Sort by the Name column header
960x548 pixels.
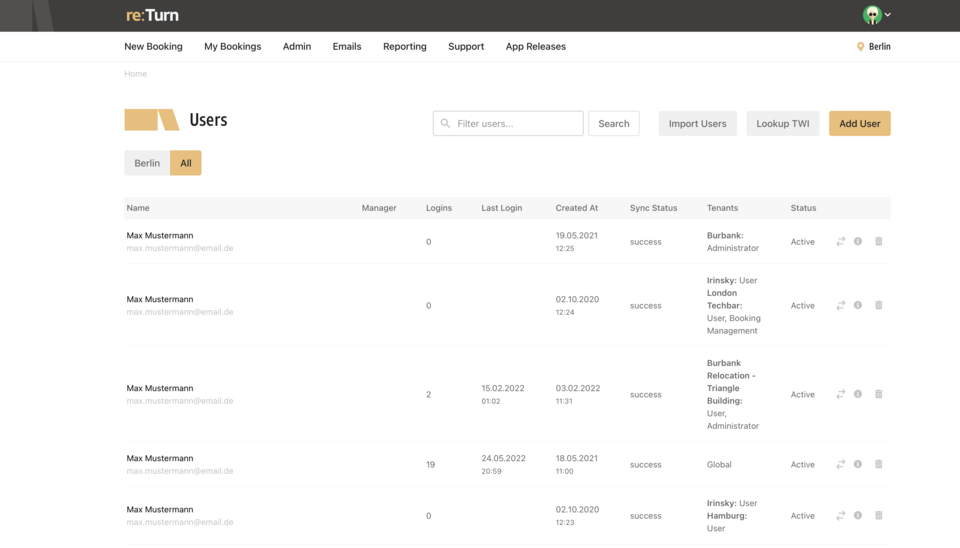[138, 208]
